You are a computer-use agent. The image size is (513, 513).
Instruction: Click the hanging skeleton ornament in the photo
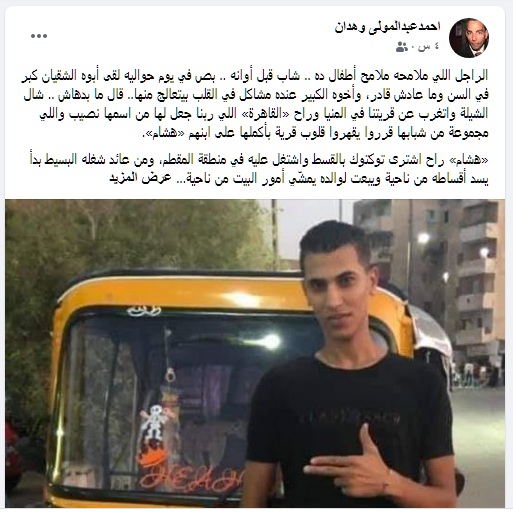pos(153,423)
